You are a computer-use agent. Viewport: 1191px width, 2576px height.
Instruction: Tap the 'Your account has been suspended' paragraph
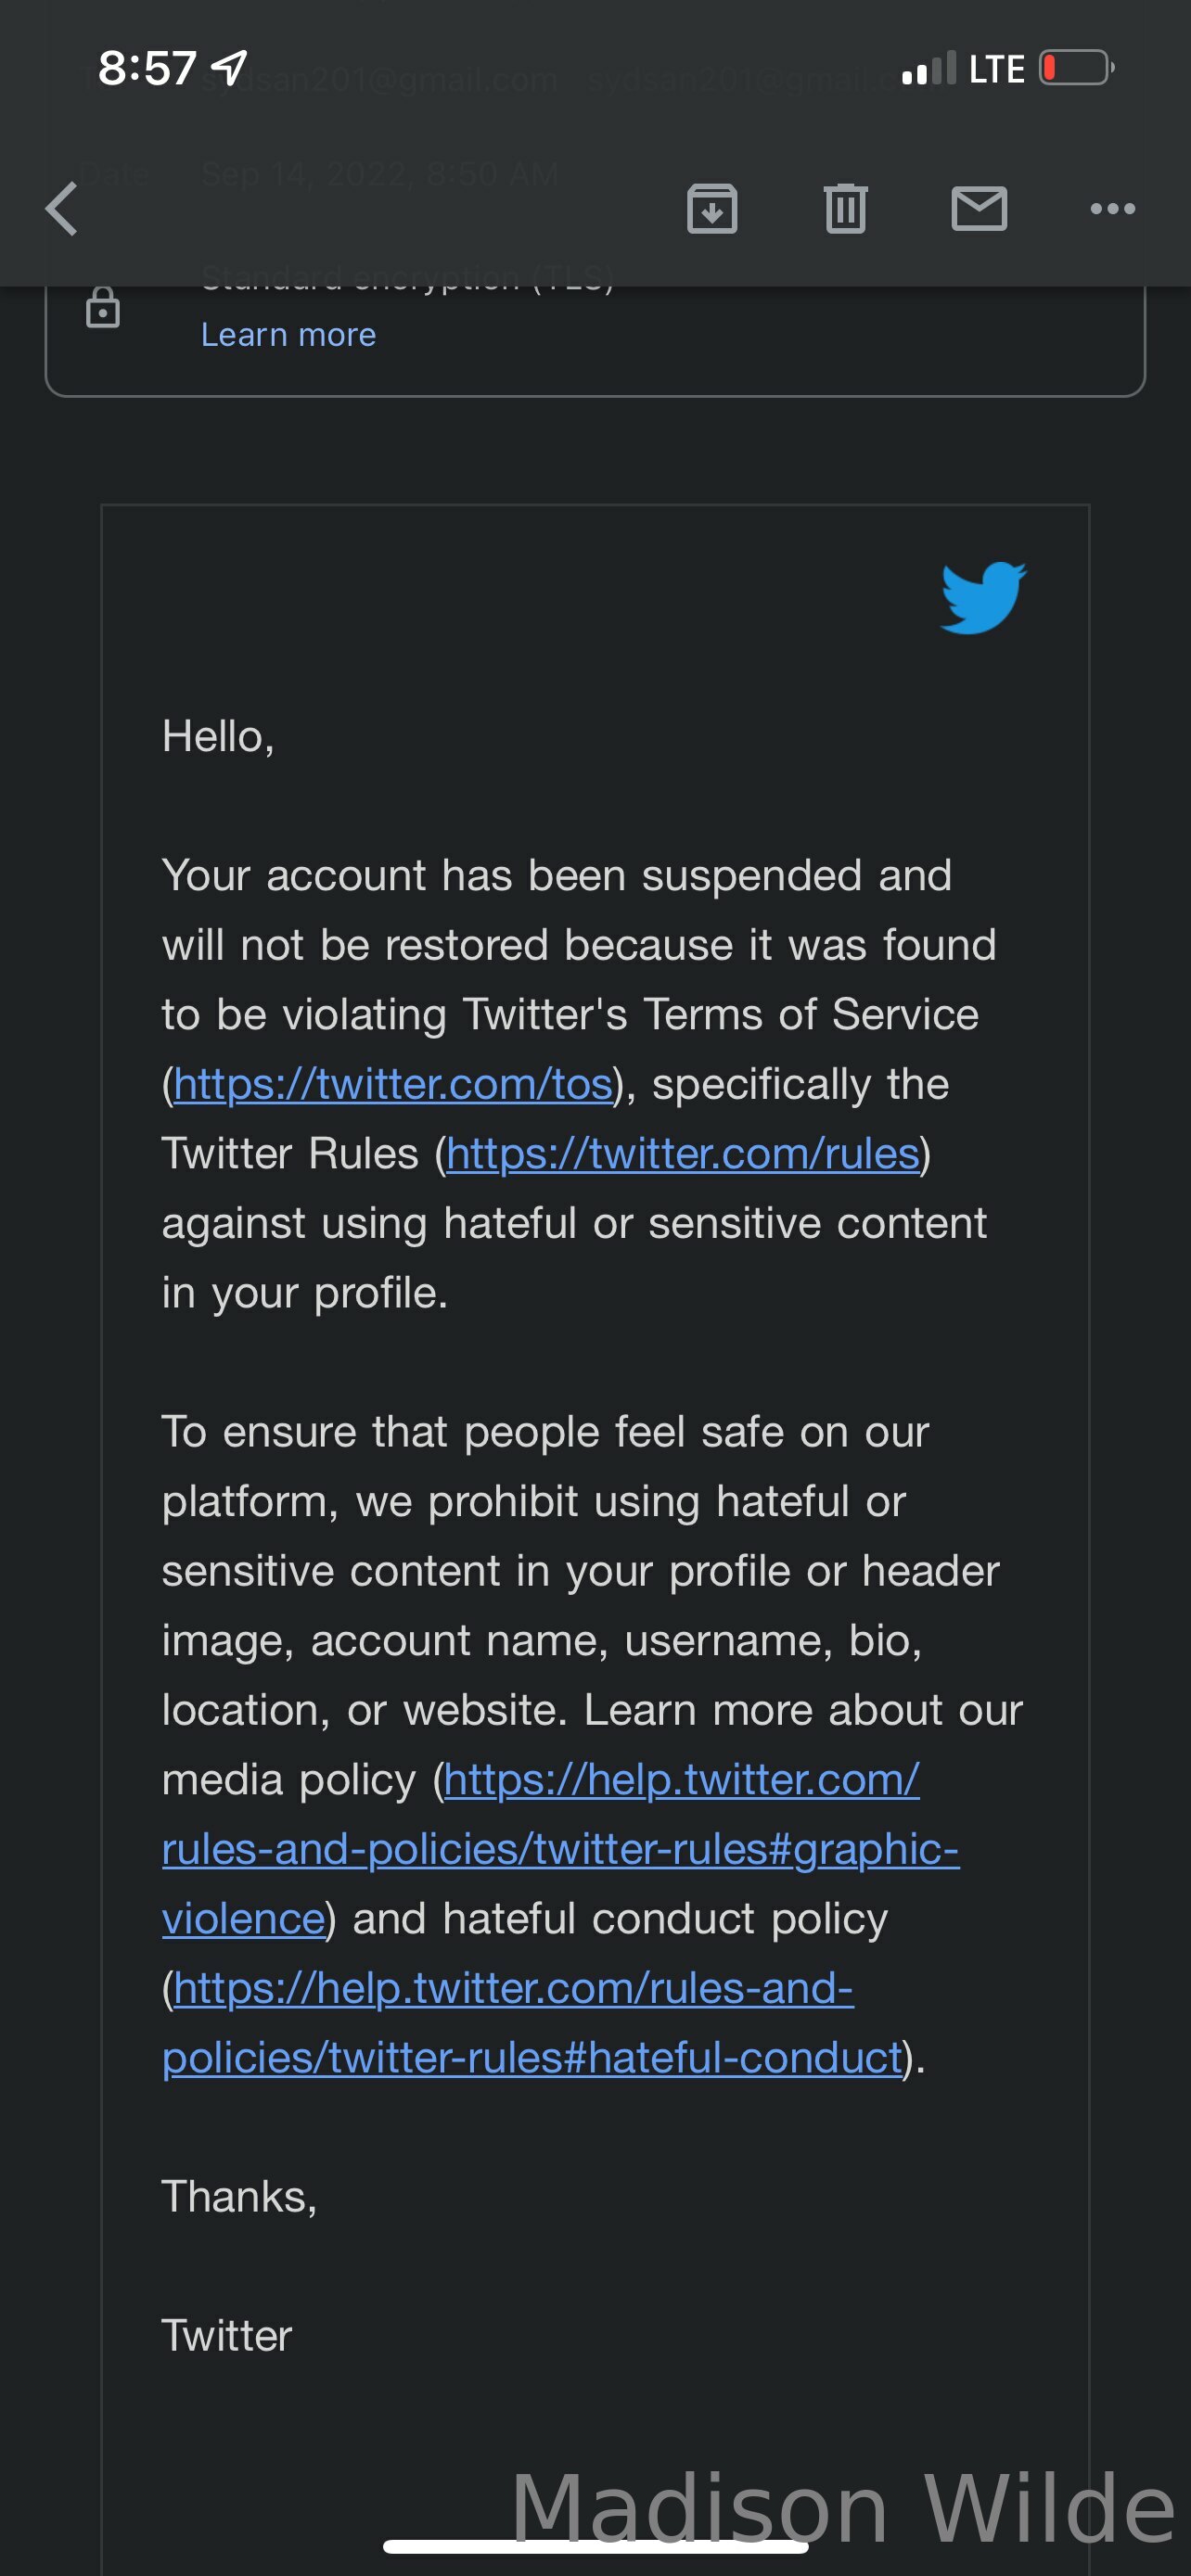tap(580, 1084)
